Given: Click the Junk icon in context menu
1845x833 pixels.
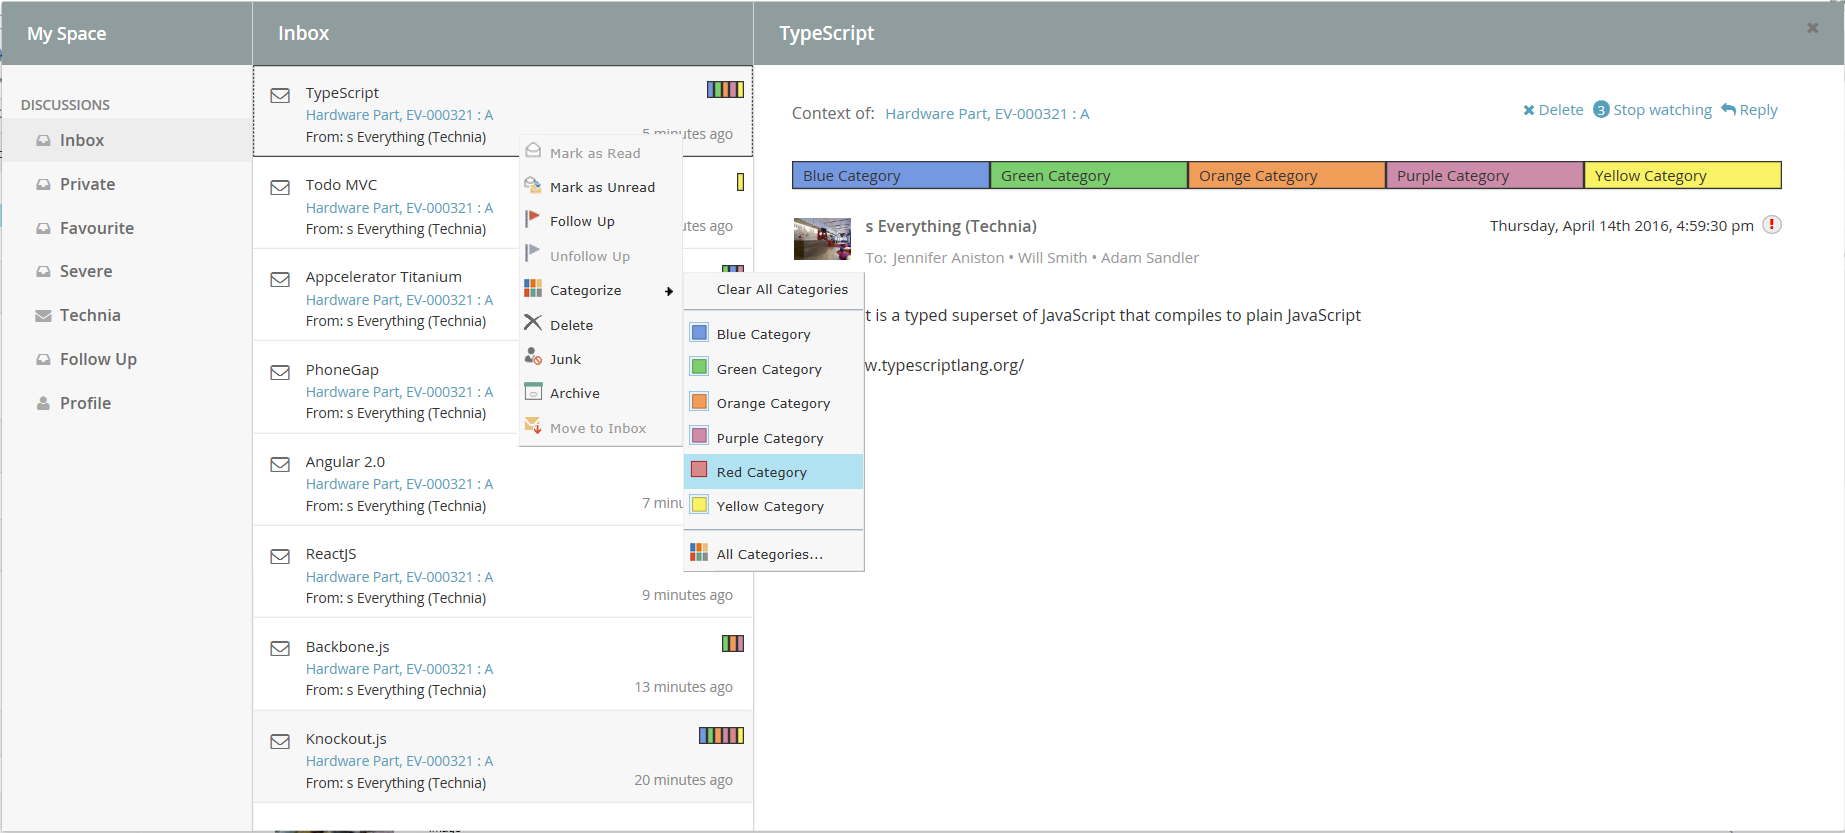Looking at the screenshot, I should tap(533, 357).
